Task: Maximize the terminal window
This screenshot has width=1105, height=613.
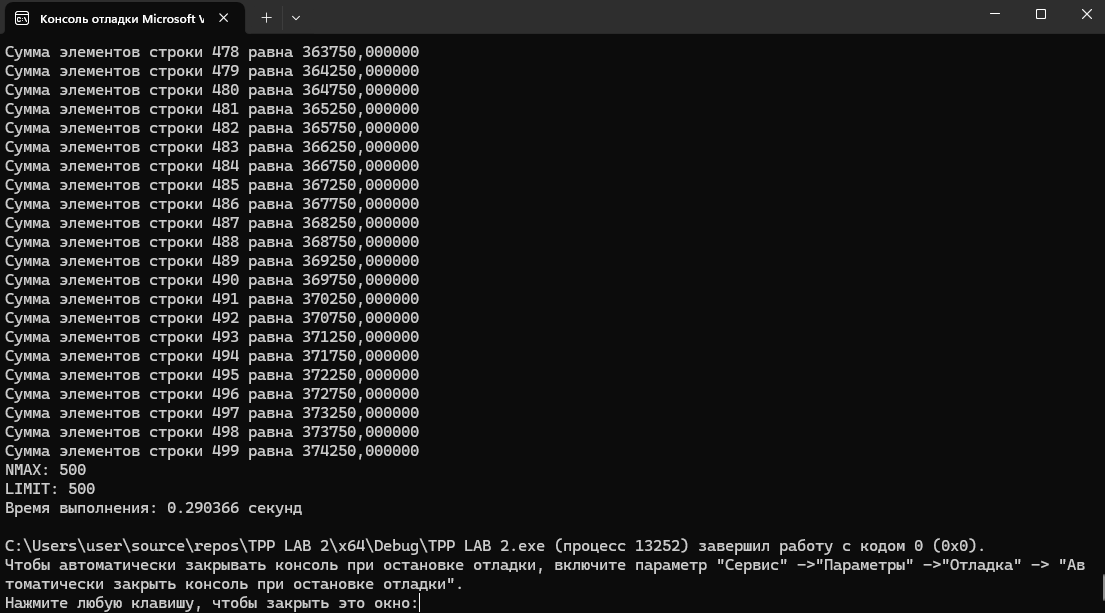Action: pos(1041,14)
